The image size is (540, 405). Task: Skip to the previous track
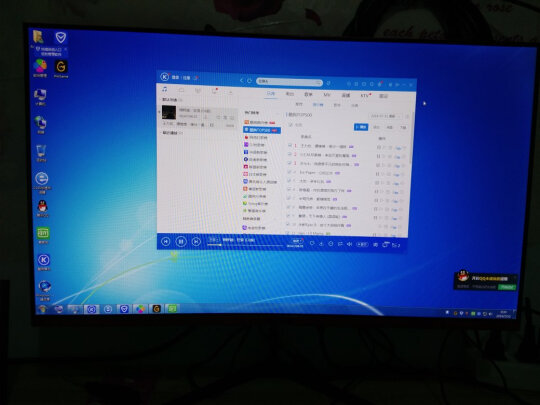click(166, 242)
